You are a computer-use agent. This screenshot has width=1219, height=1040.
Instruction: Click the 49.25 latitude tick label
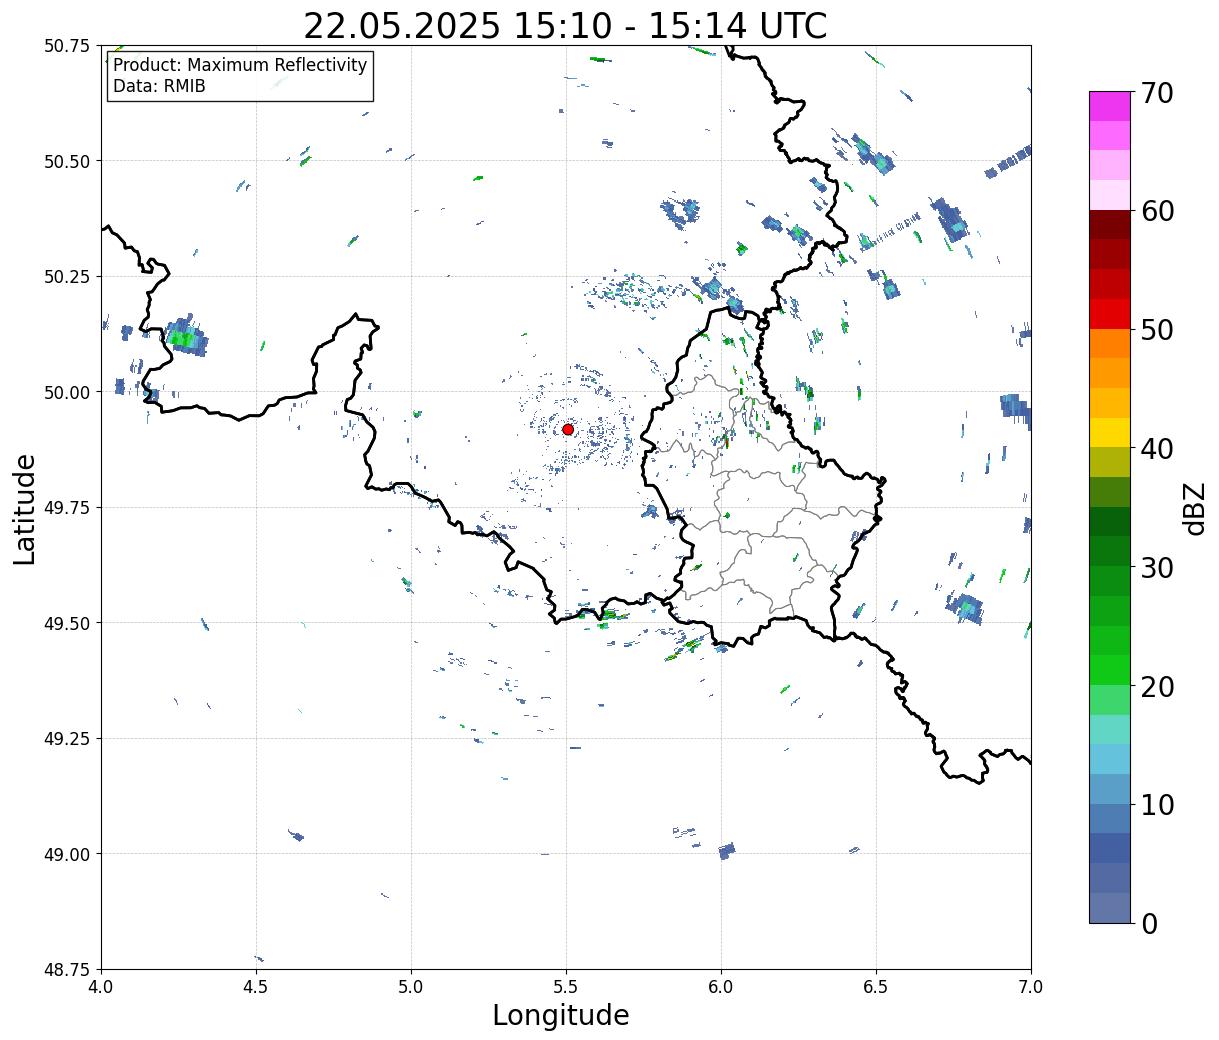coord(67,739)
